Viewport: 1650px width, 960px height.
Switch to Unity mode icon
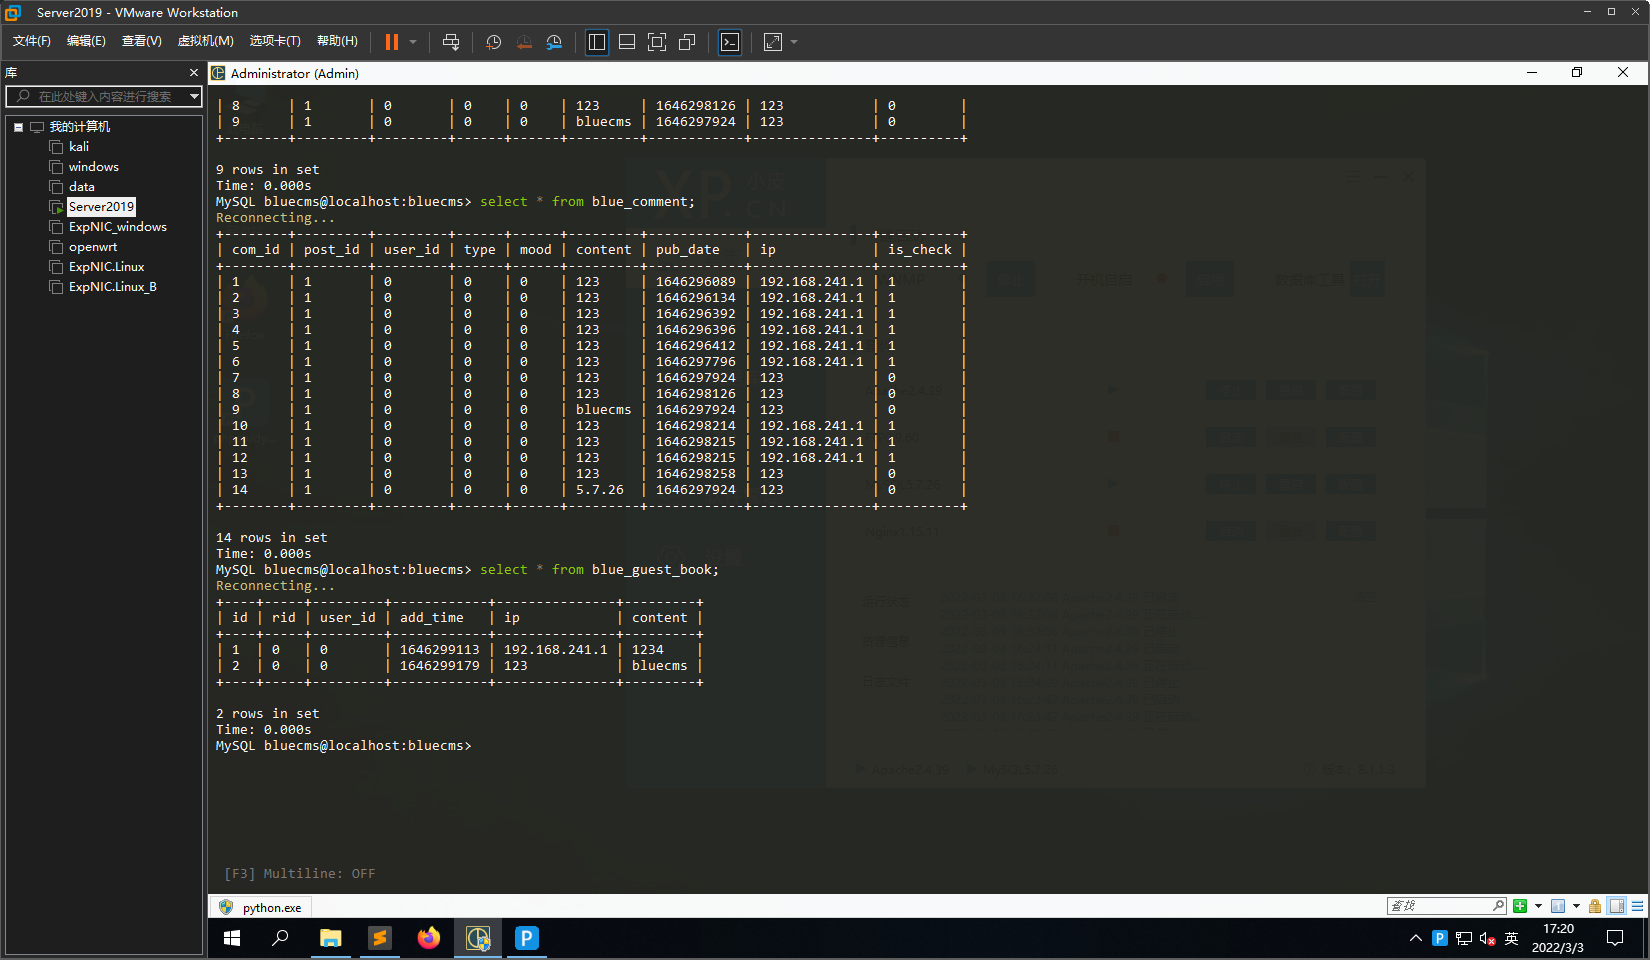point(687,42)
